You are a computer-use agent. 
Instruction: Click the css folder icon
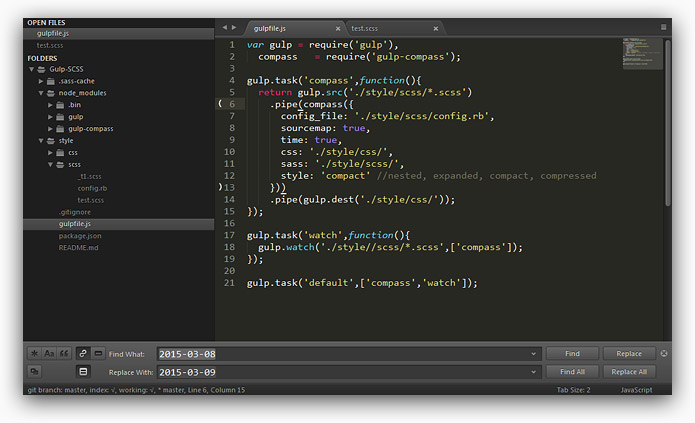tap(60, 153)
